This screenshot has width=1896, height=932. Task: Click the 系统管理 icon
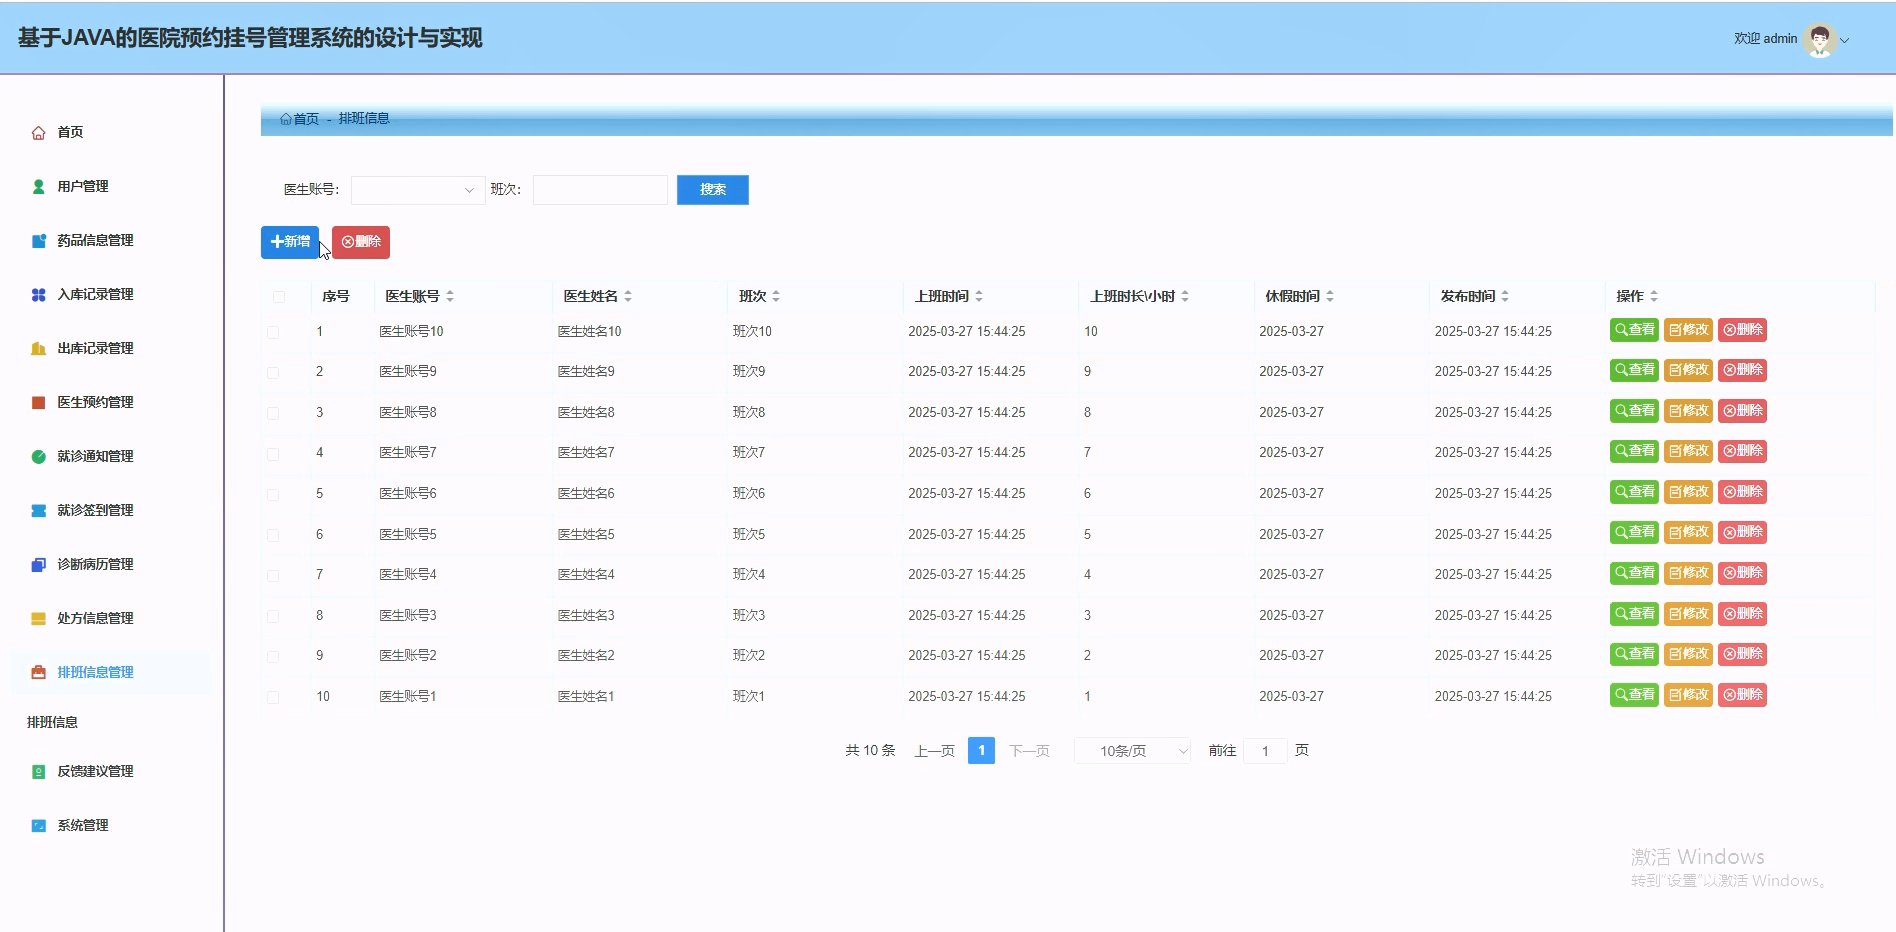[x=38, y=825]
